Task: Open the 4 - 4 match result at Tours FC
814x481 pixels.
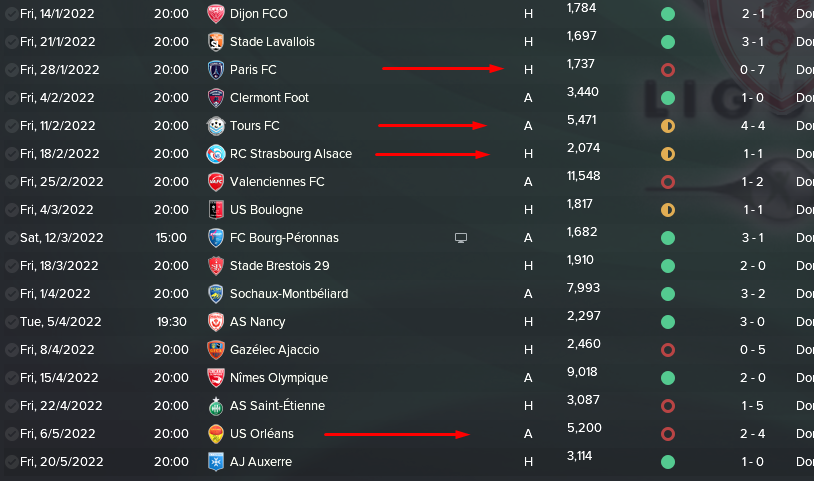Action: (752, 126)
